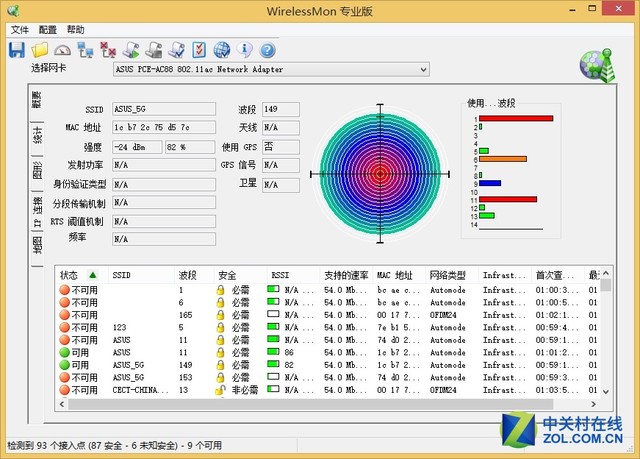Click MAC cell 7e b1 5 in list
Viewport: 640px width, 459px height.
tap(398, 327)
